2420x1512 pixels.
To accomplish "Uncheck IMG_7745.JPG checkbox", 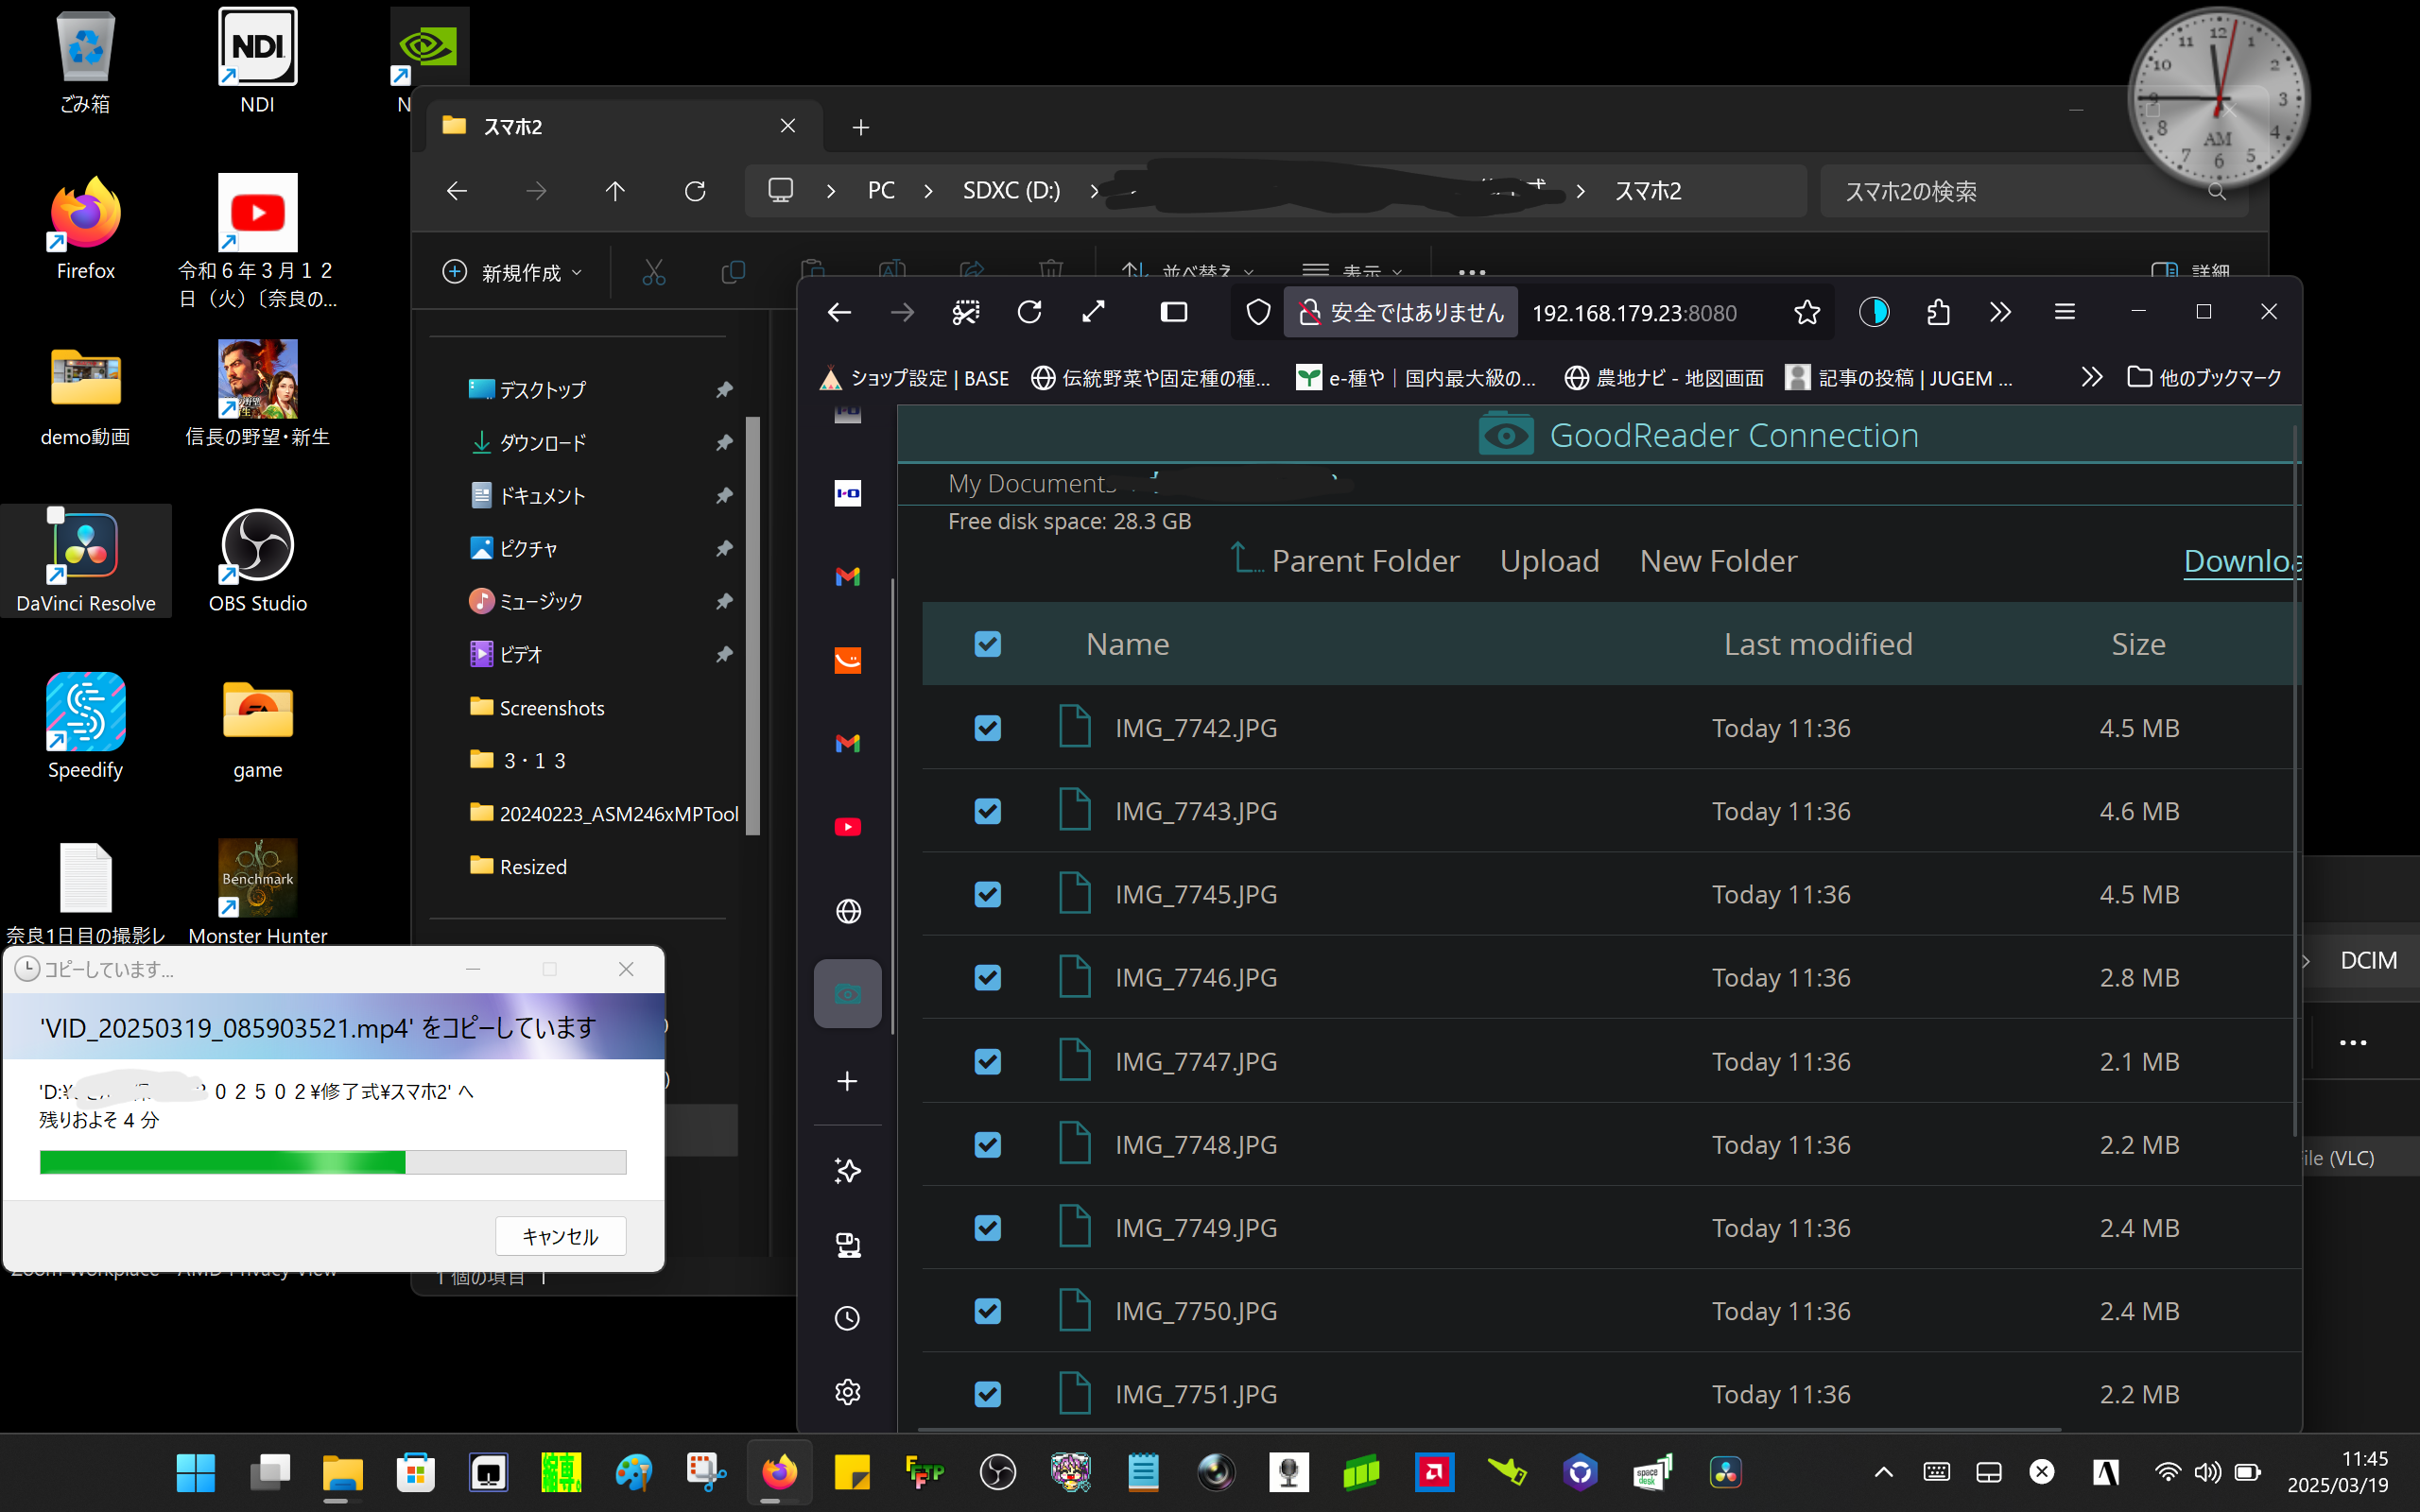I will click(x=987, y=894).
